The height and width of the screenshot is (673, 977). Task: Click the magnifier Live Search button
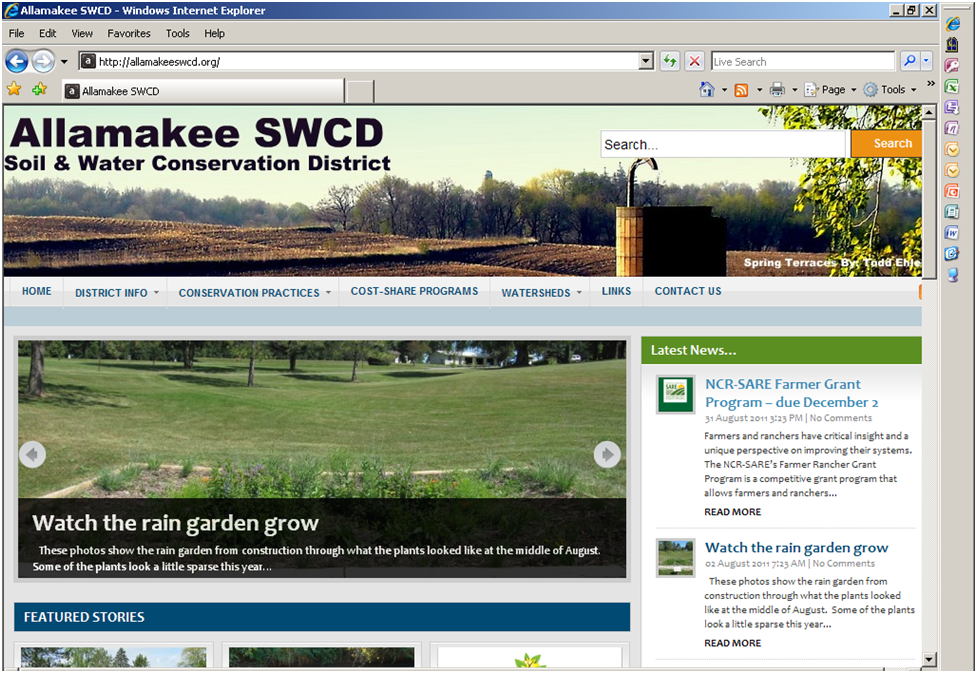[909, 61]
